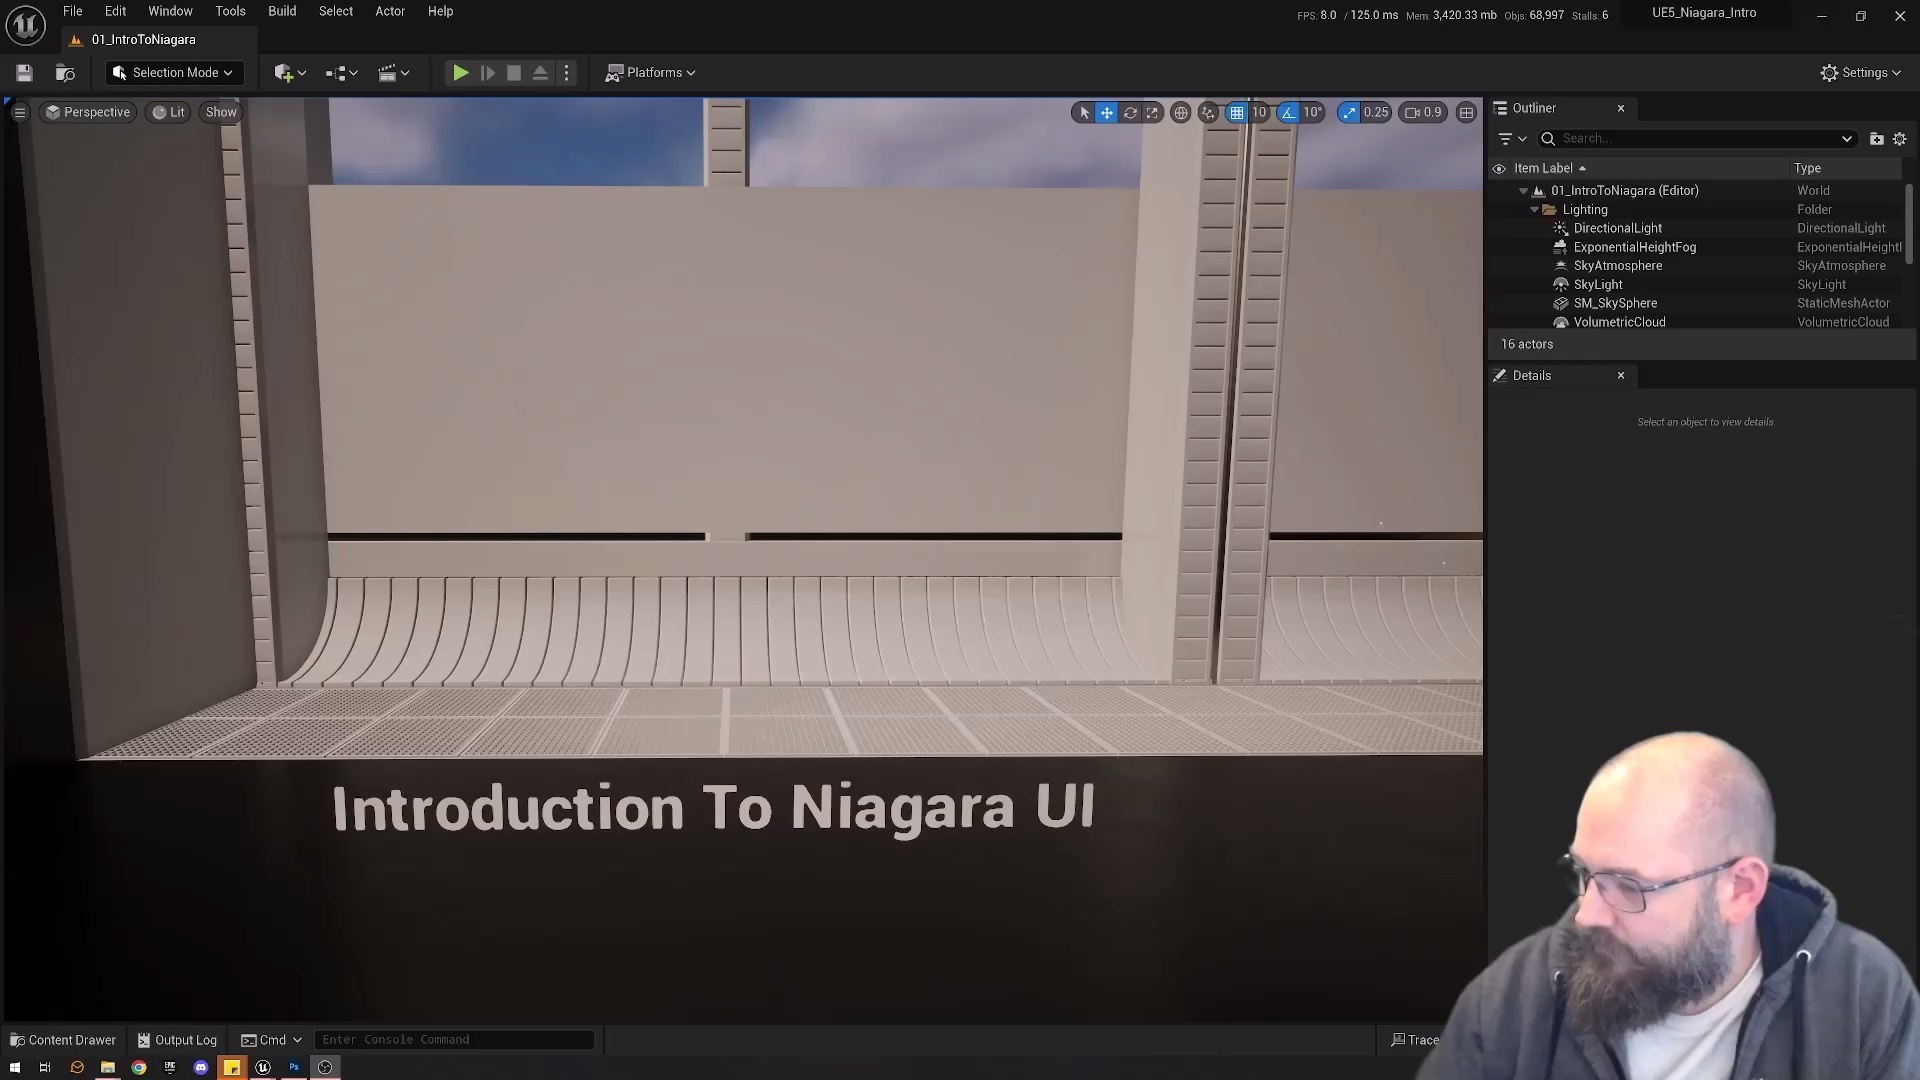
Task: Toggle the Outliner visibility eye column
Action: (1499, 169)
